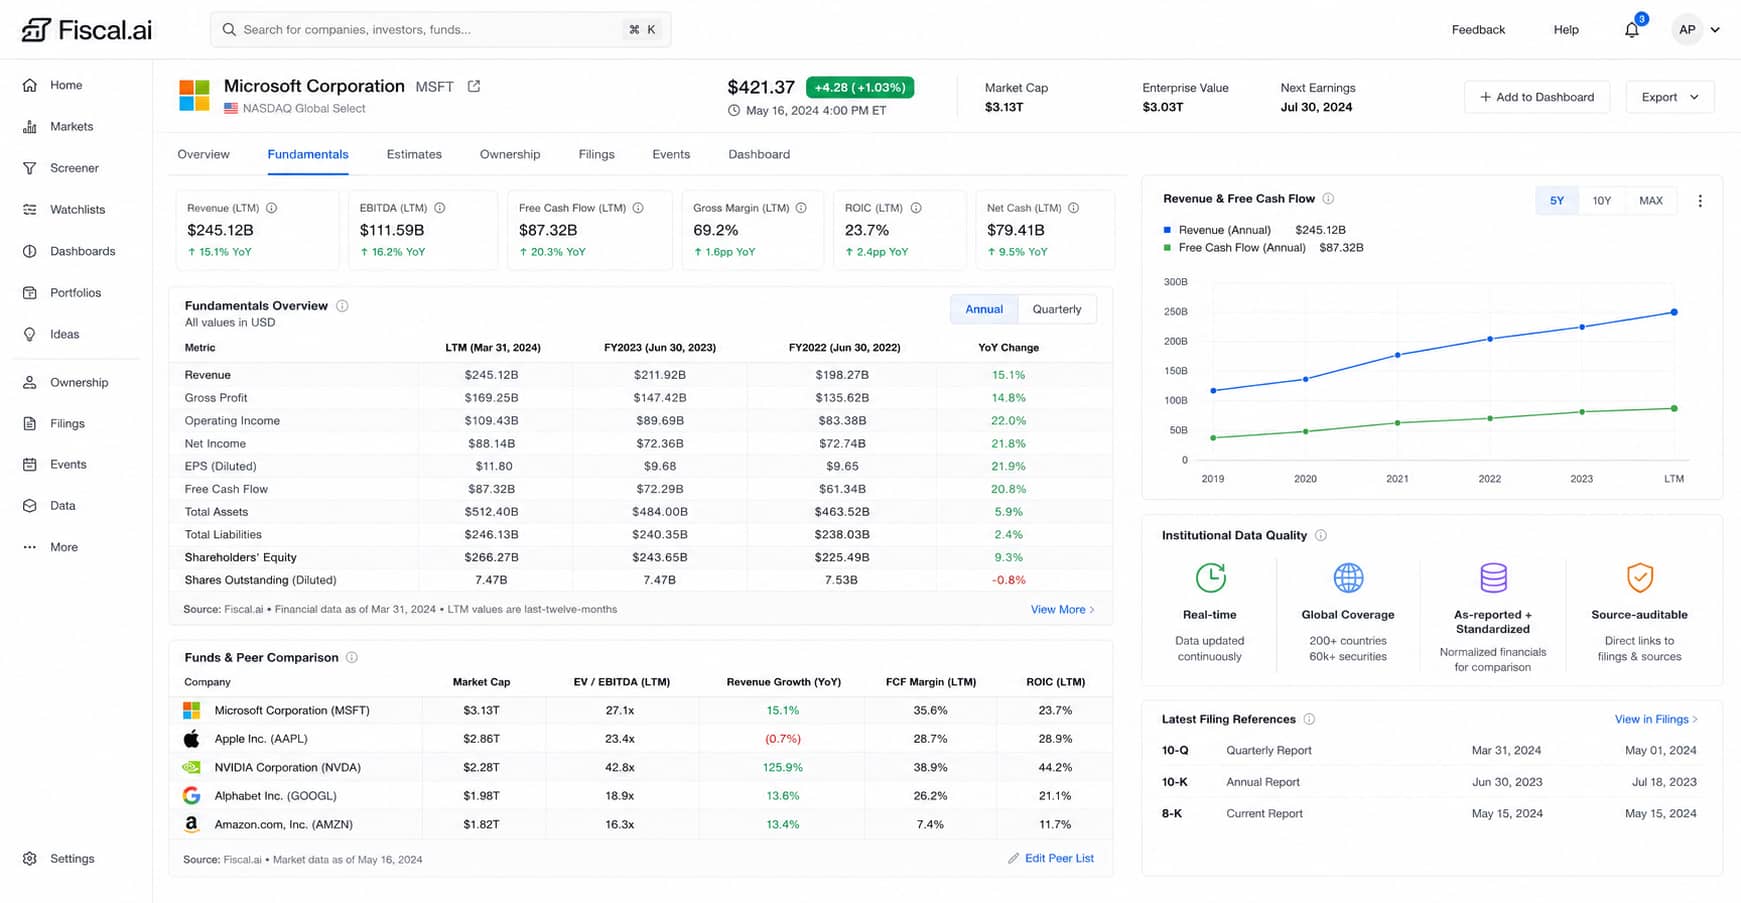Image resolution: width=1741 pixels, height=903 pixels.
Task: Open the Overview tab
Action: click(203, 154)
